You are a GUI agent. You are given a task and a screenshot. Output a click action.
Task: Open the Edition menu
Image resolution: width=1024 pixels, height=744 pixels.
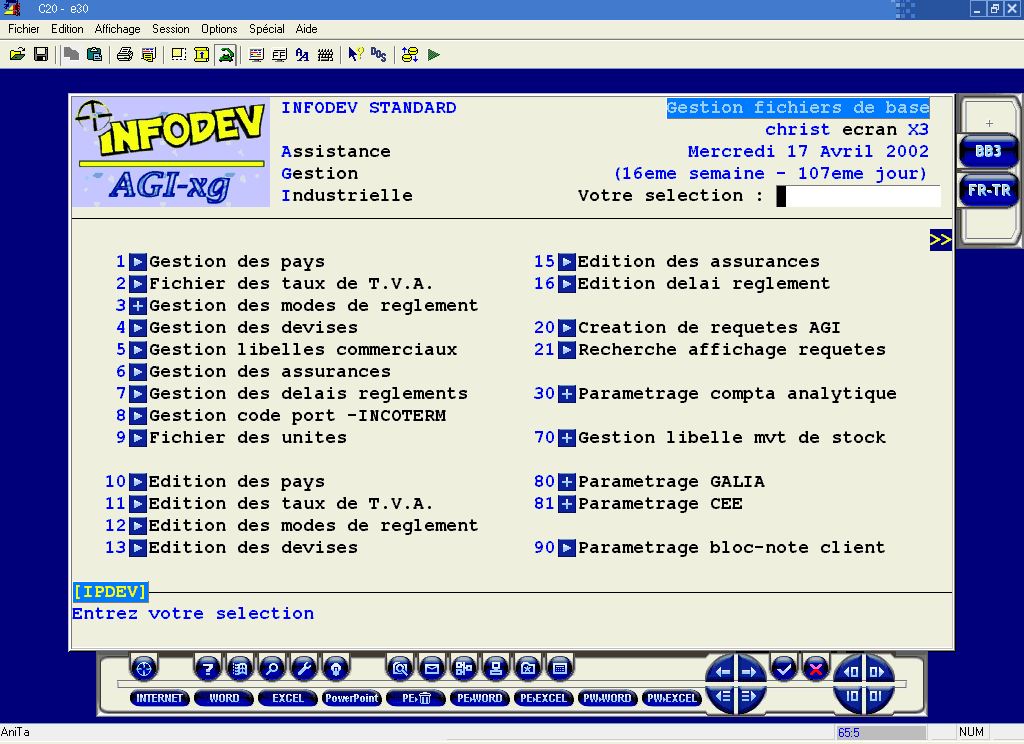[x=67, y=29]
